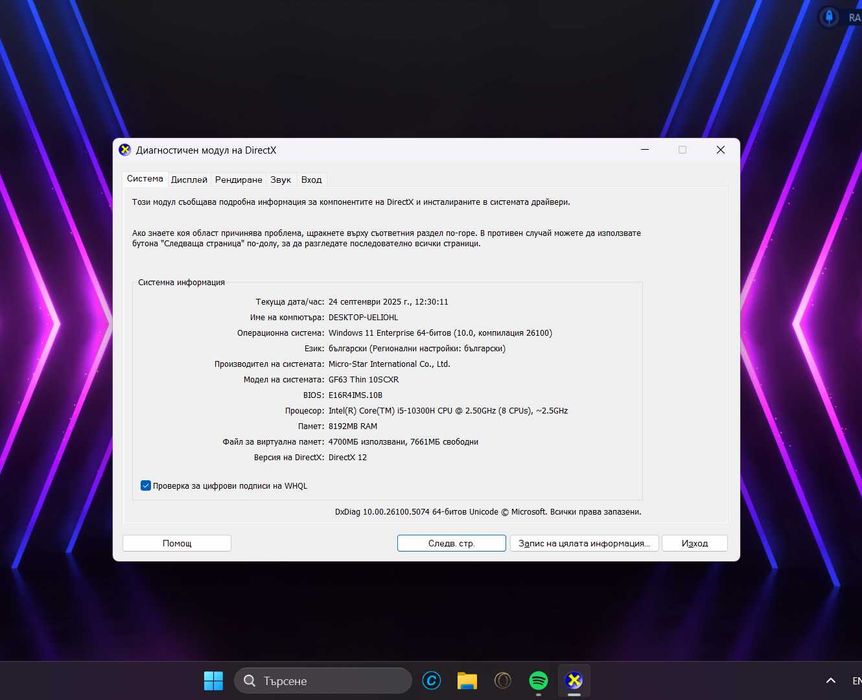862x700 pixels.
Task: Open the Рендиране tab
Action: 238,180
